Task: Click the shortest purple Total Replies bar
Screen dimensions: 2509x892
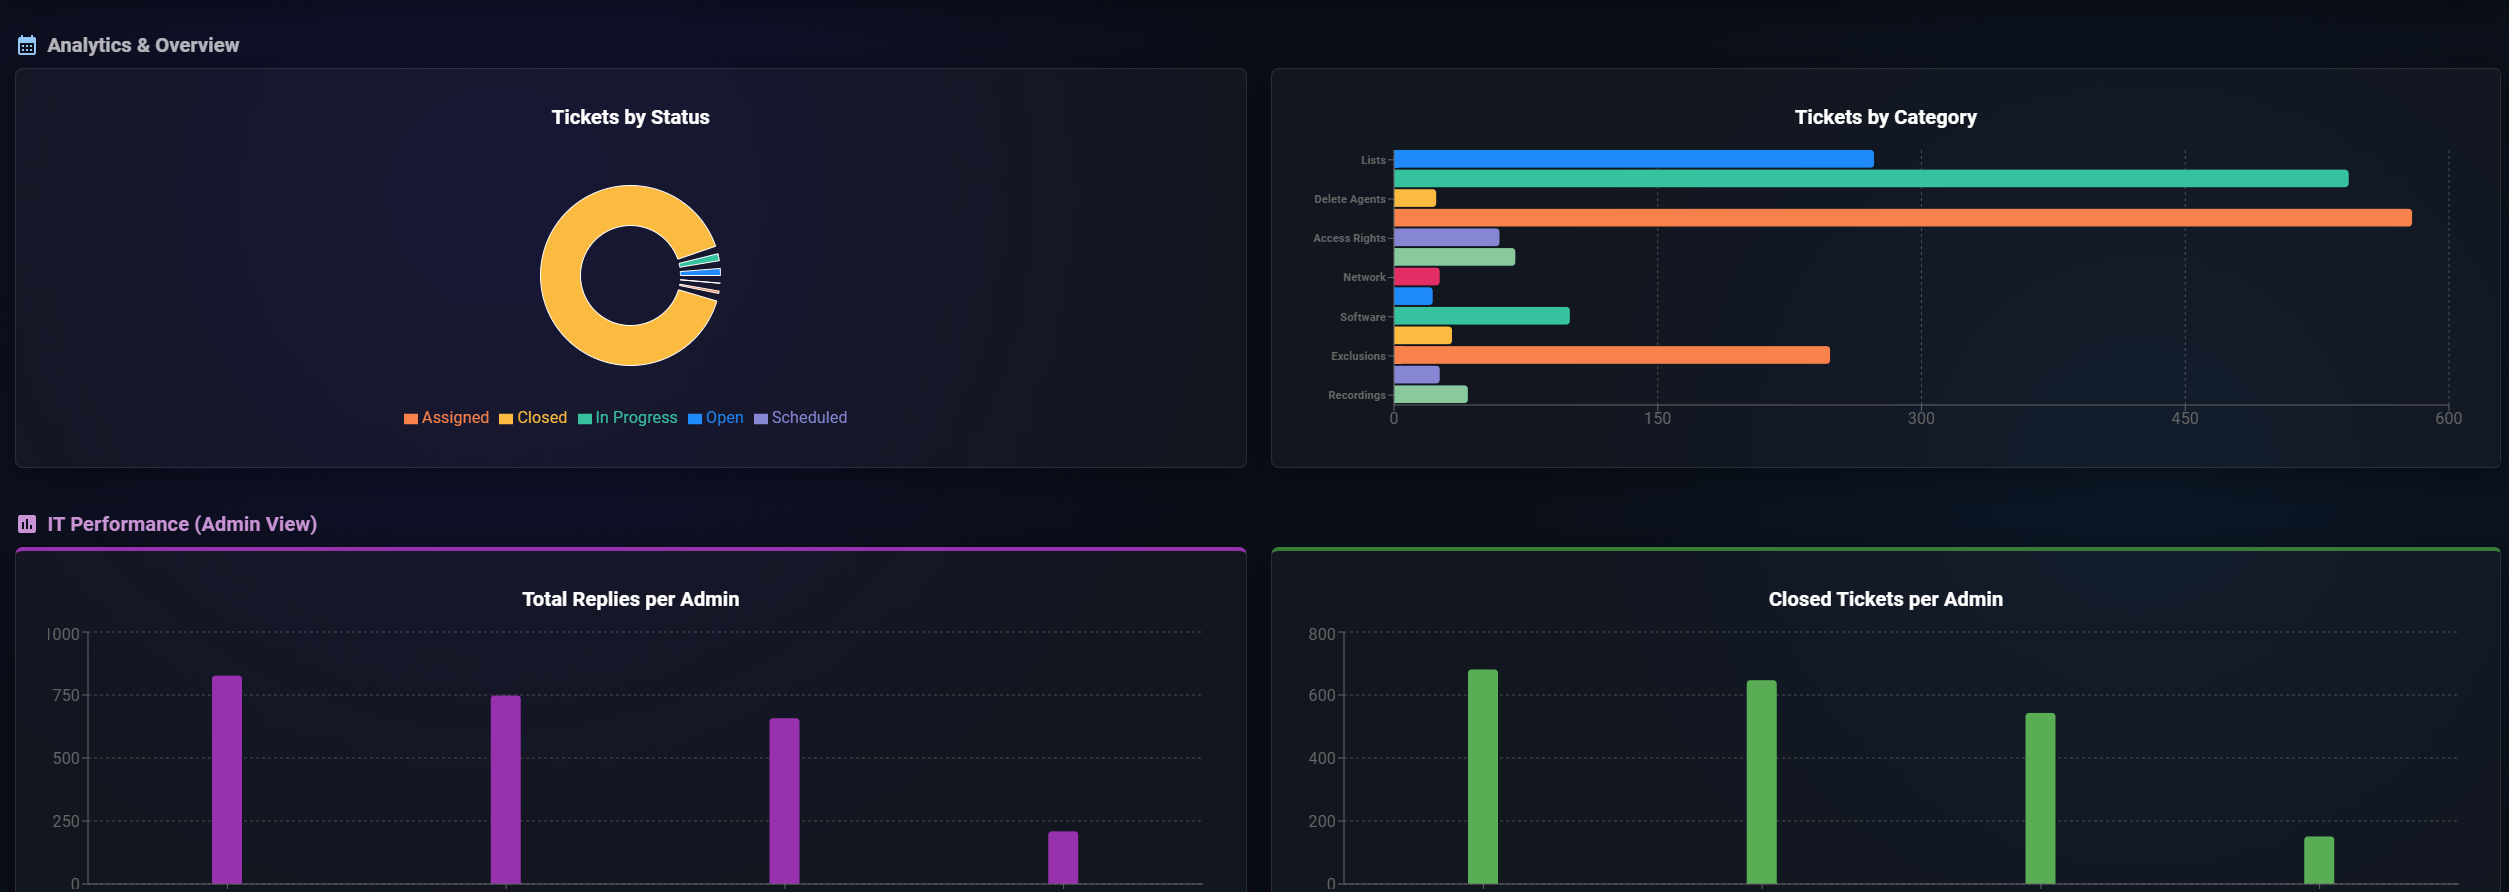Action: click(x=1063, y=858)
